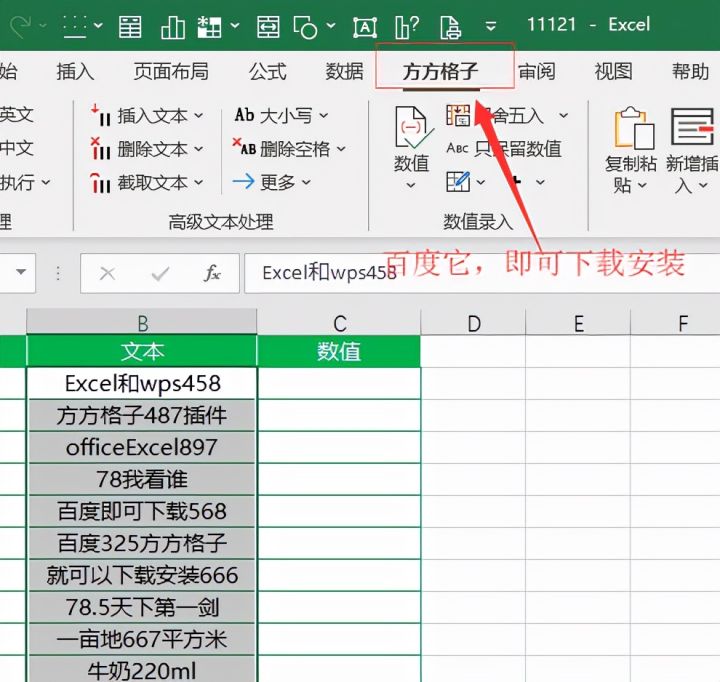Click the 插入文本 button
Screen dimensions: 720x682
[x=146, y=116]
